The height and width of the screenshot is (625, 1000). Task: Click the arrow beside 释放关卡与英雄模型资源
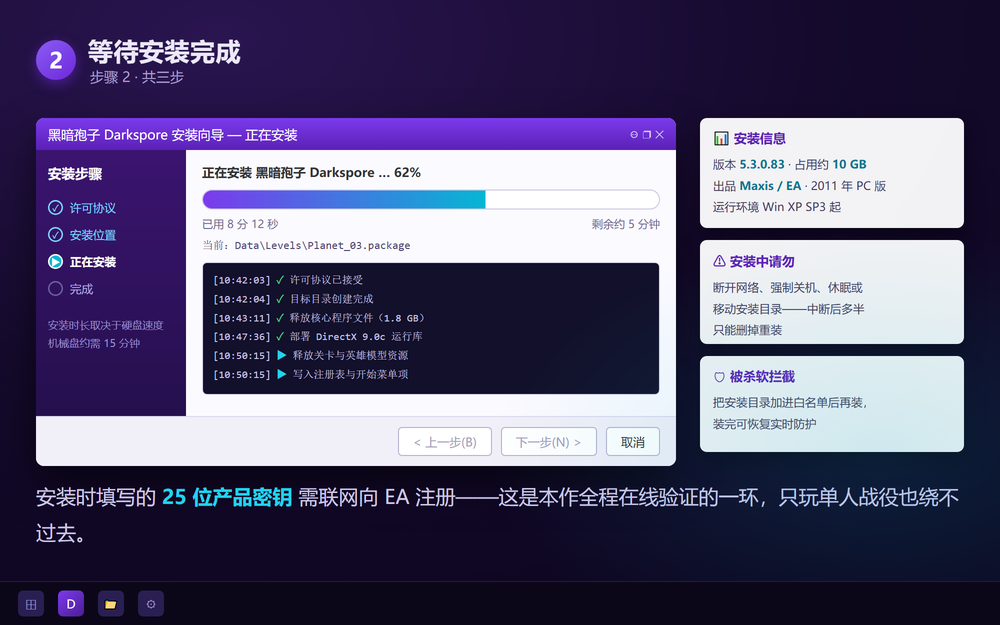tap(281, 355)
